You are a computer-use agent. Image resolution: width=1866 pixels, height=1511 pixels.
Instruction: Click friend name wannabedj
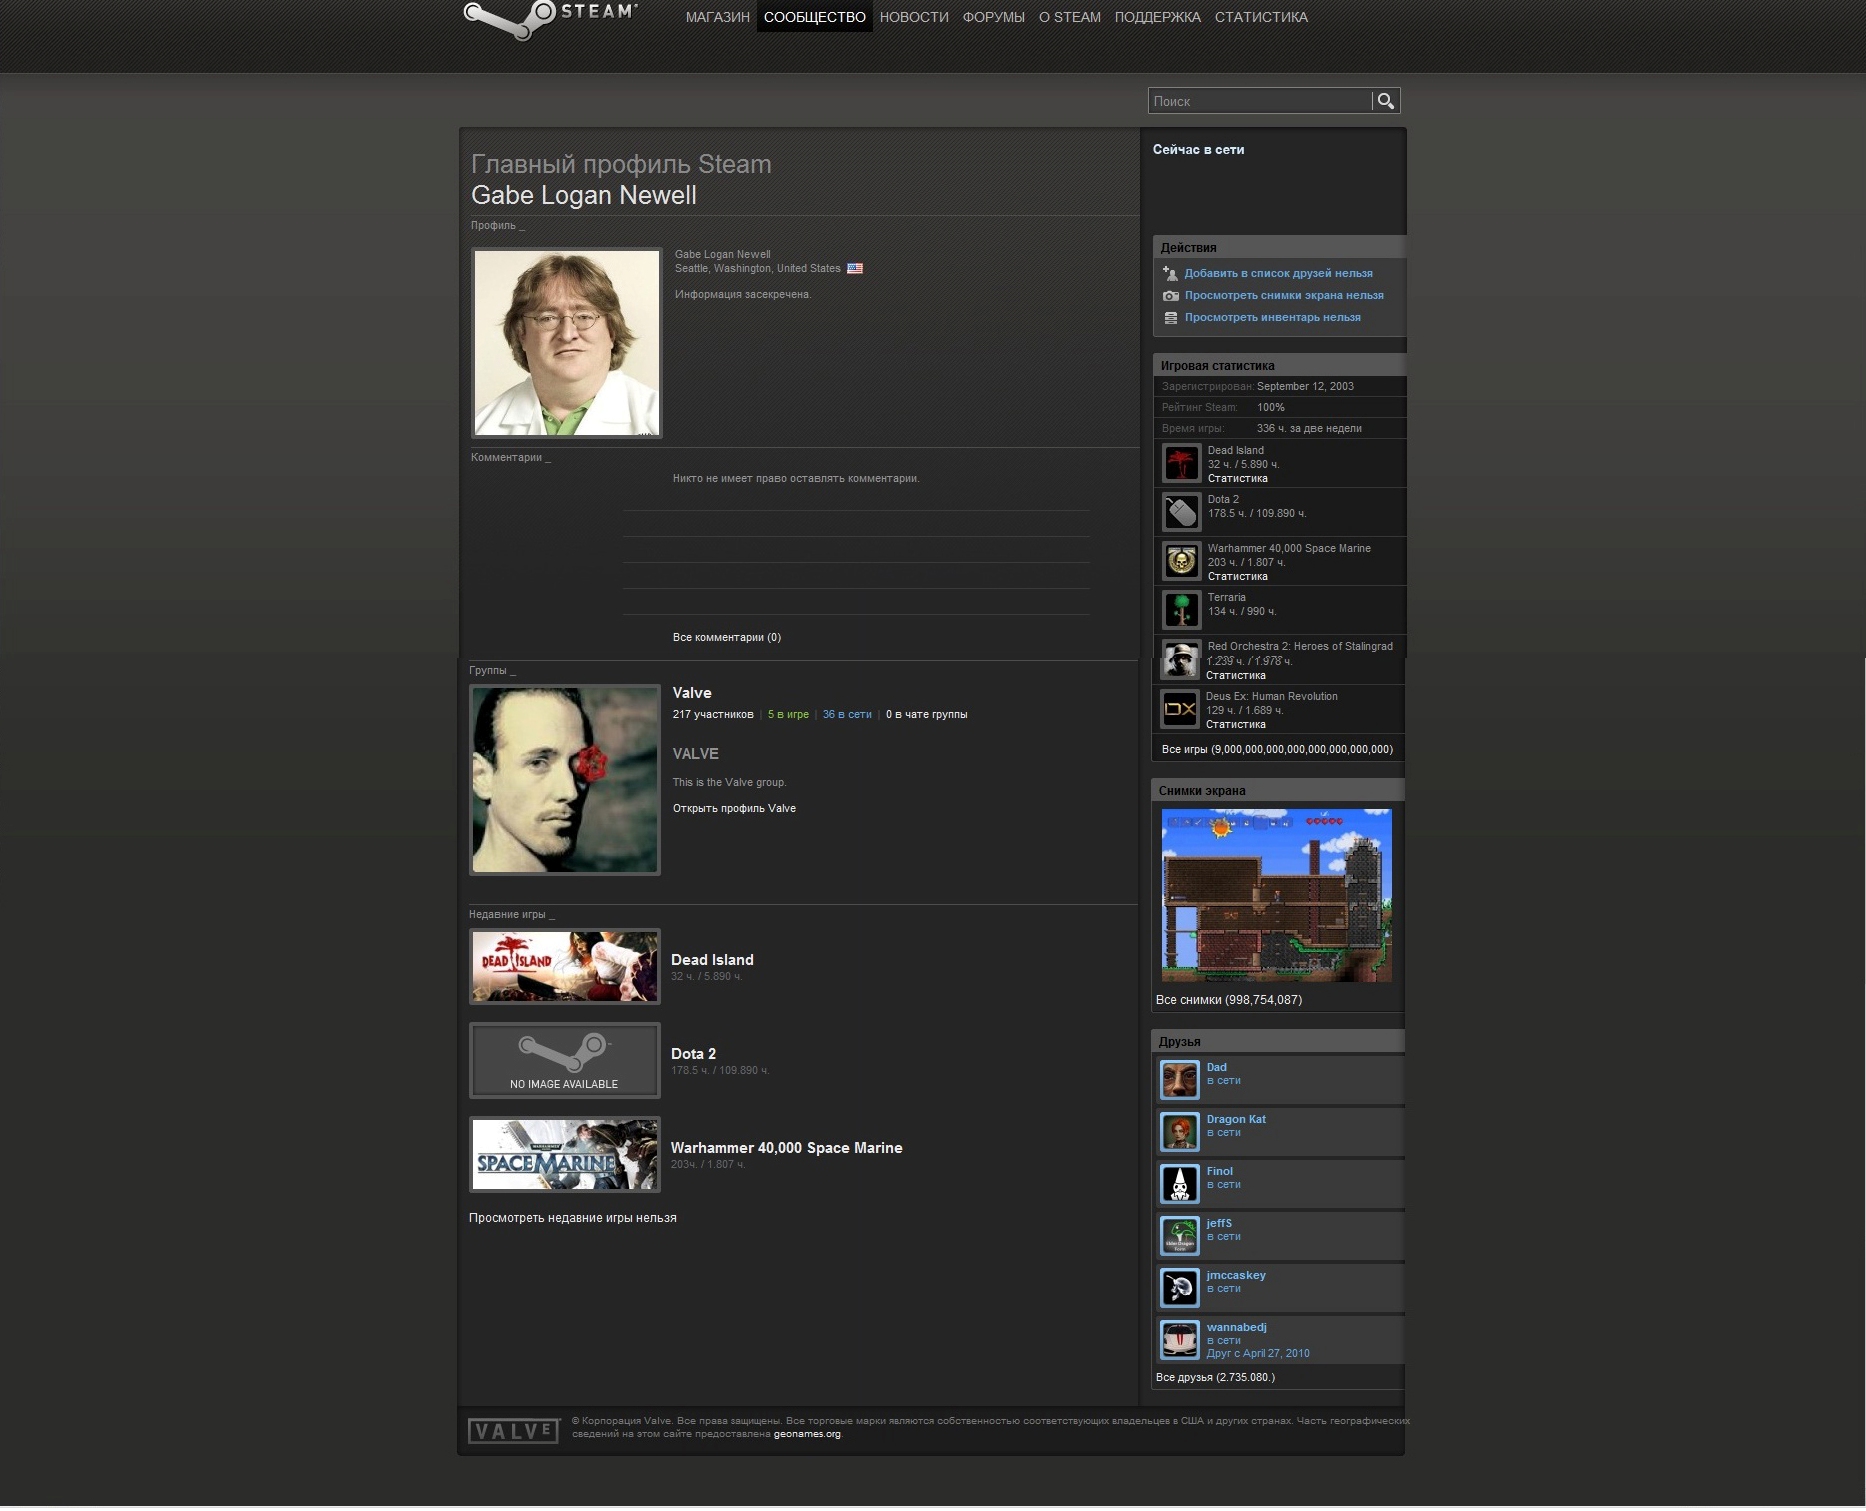[x=1236, y=1327]
